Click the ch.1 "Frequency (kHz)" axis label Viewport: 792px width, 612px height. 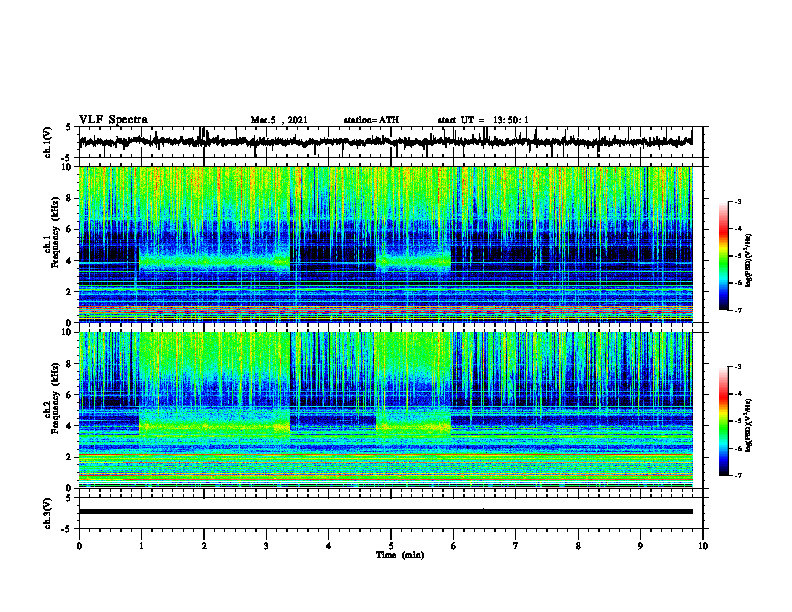point(56,233)
